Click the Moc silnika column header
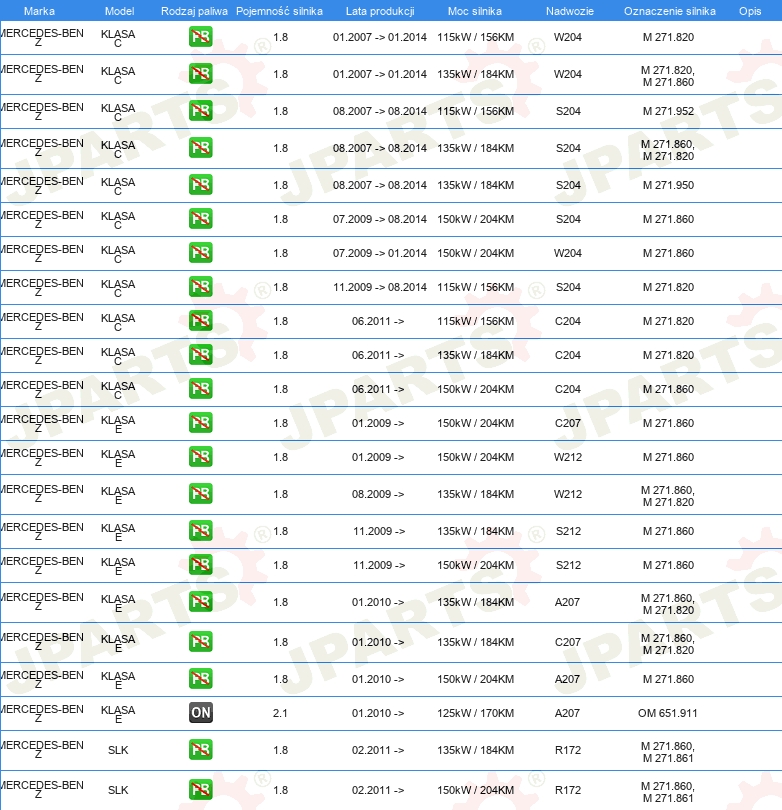 click(x=475, y=11)
